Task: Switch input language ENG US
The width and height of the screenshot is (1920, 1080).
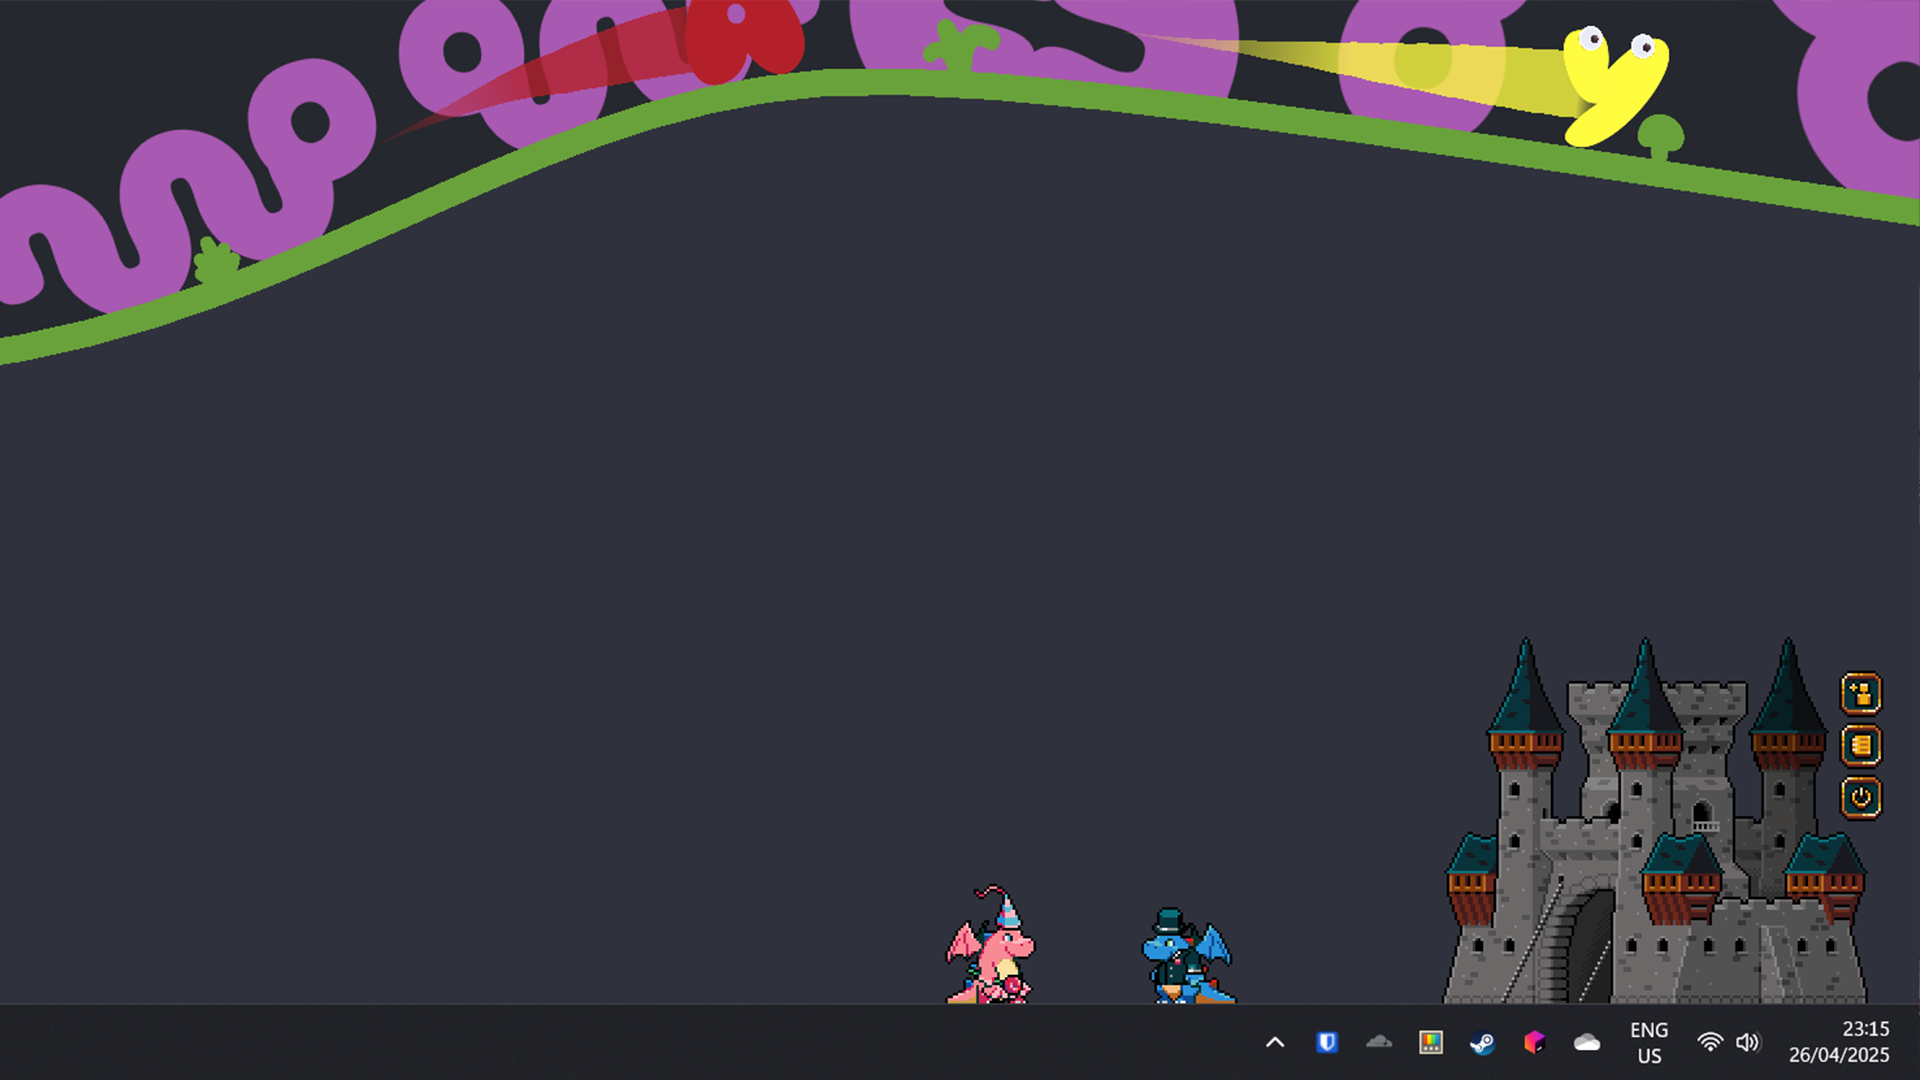Action: (x=1649, y=1042)
